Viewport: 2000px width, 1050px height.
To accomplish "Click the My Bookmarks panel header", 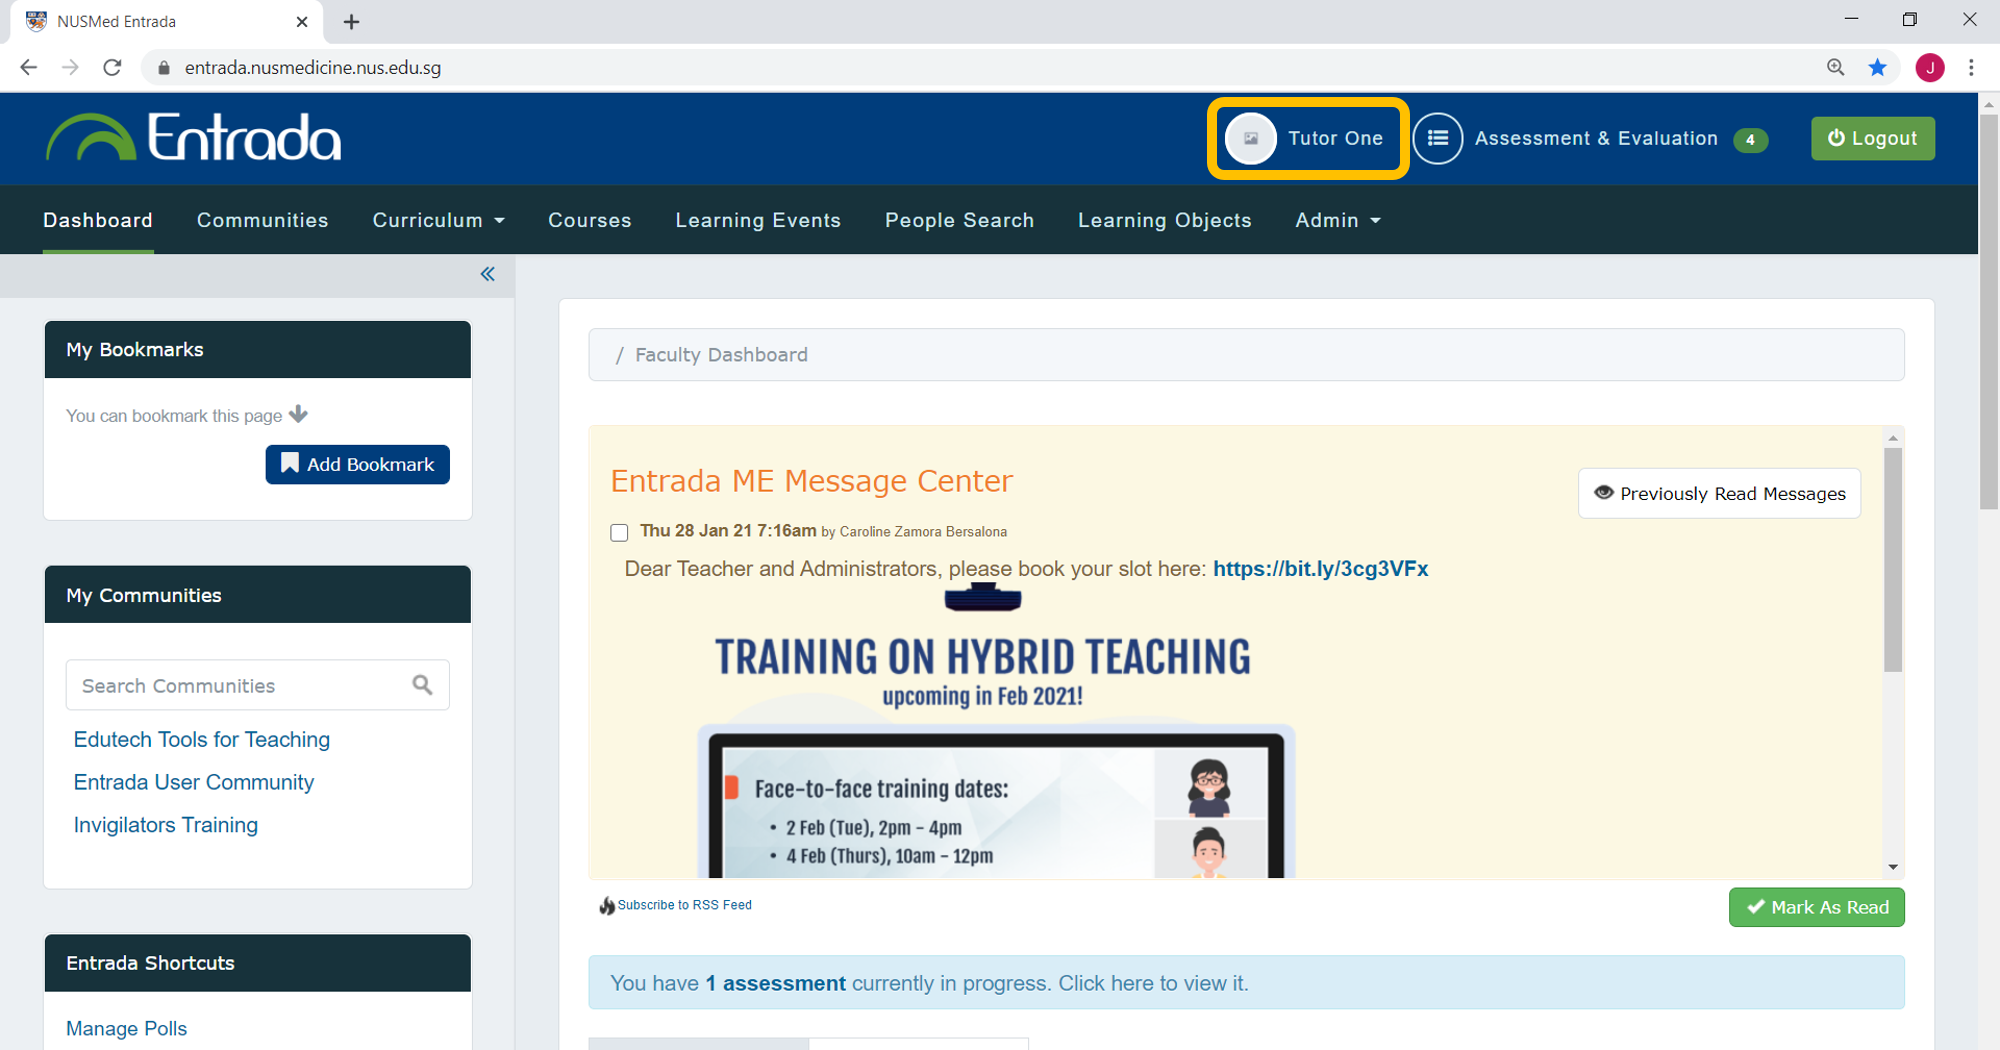I will click(x=258, y=349).
